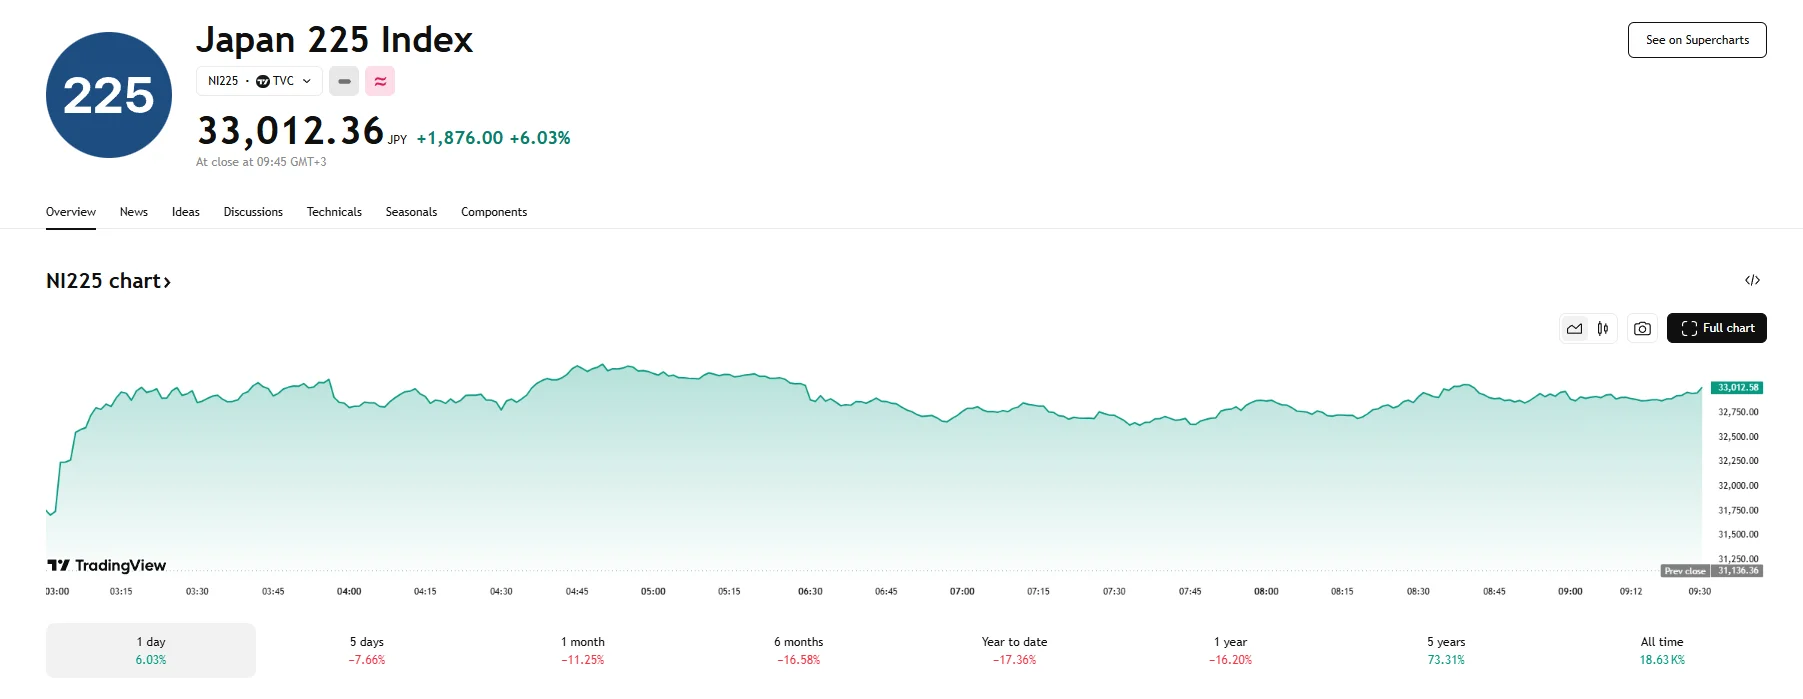
Task: Take a snapshot with the camera icon
Action: coord(1641,327)
